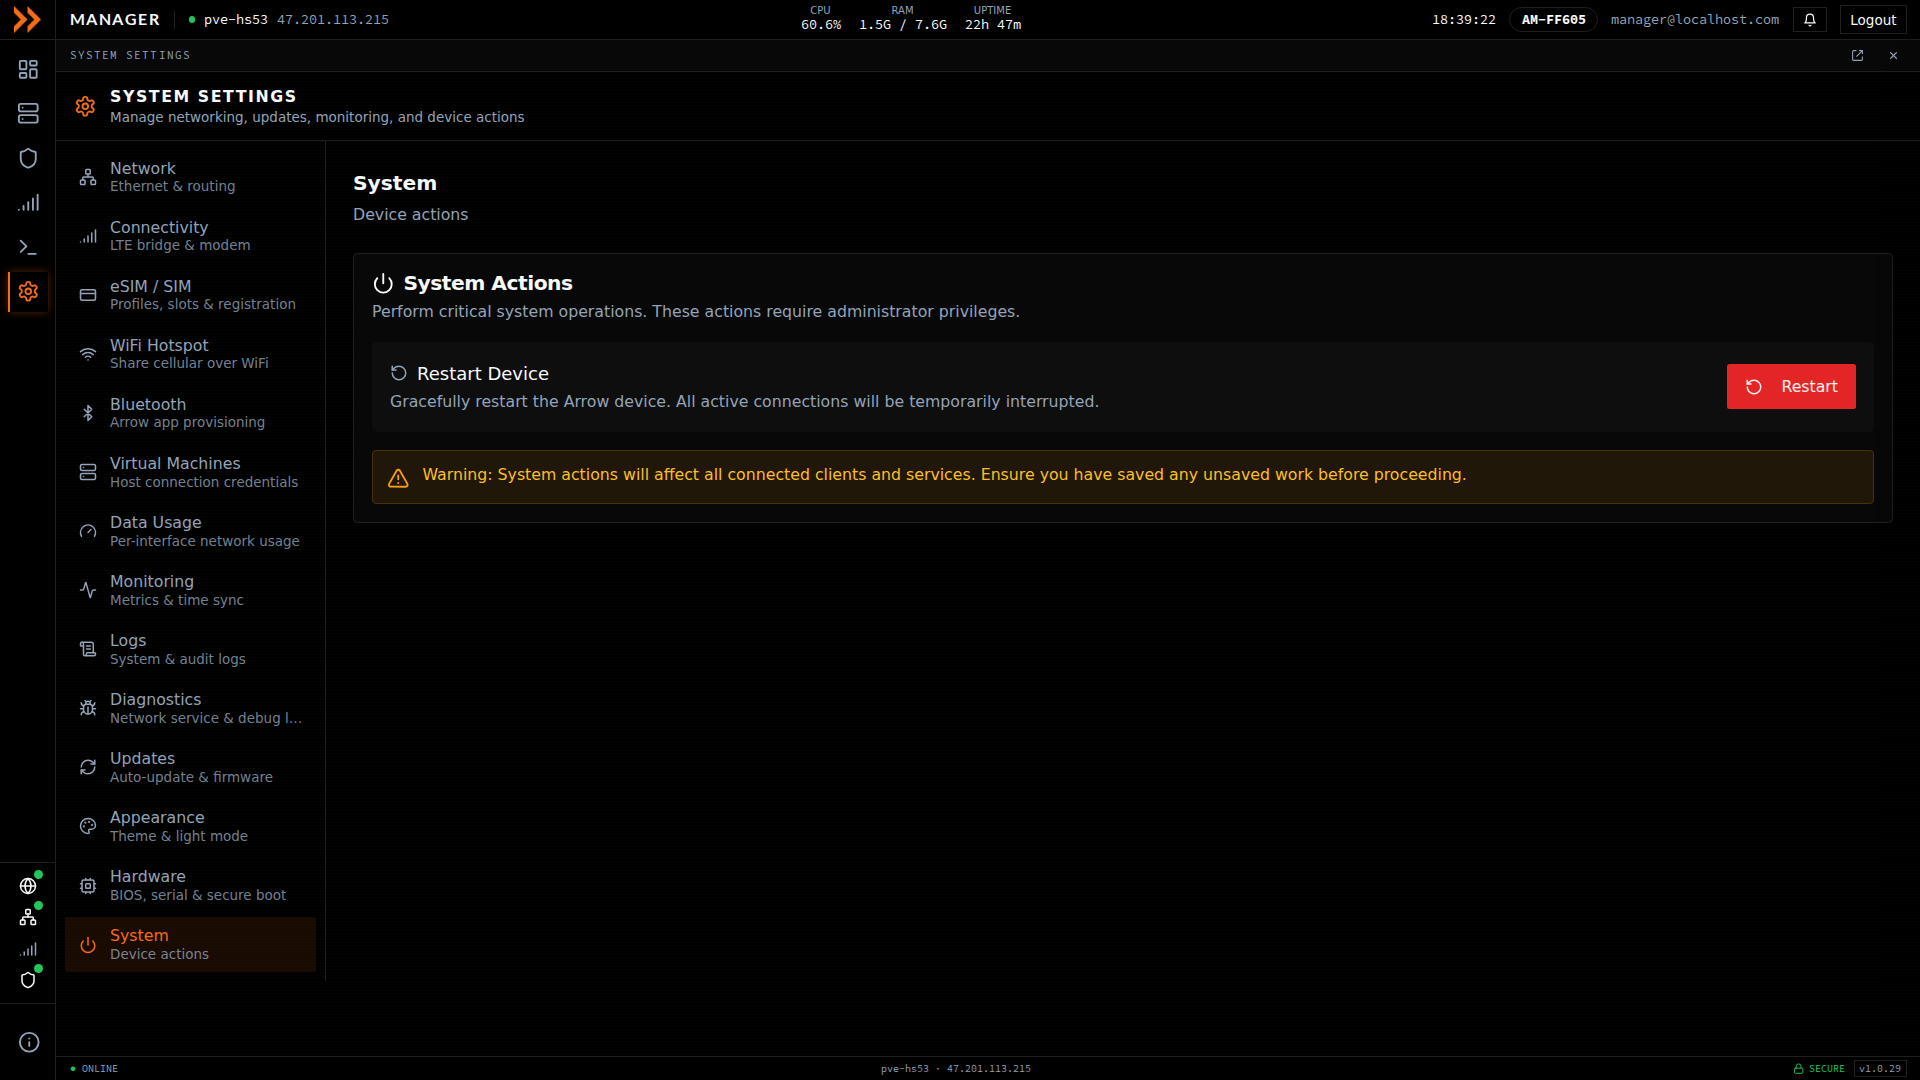The height and width of the screenshot is (1080, 1920).
Task: Log out using the Logout button
Action: (1873, 20)
